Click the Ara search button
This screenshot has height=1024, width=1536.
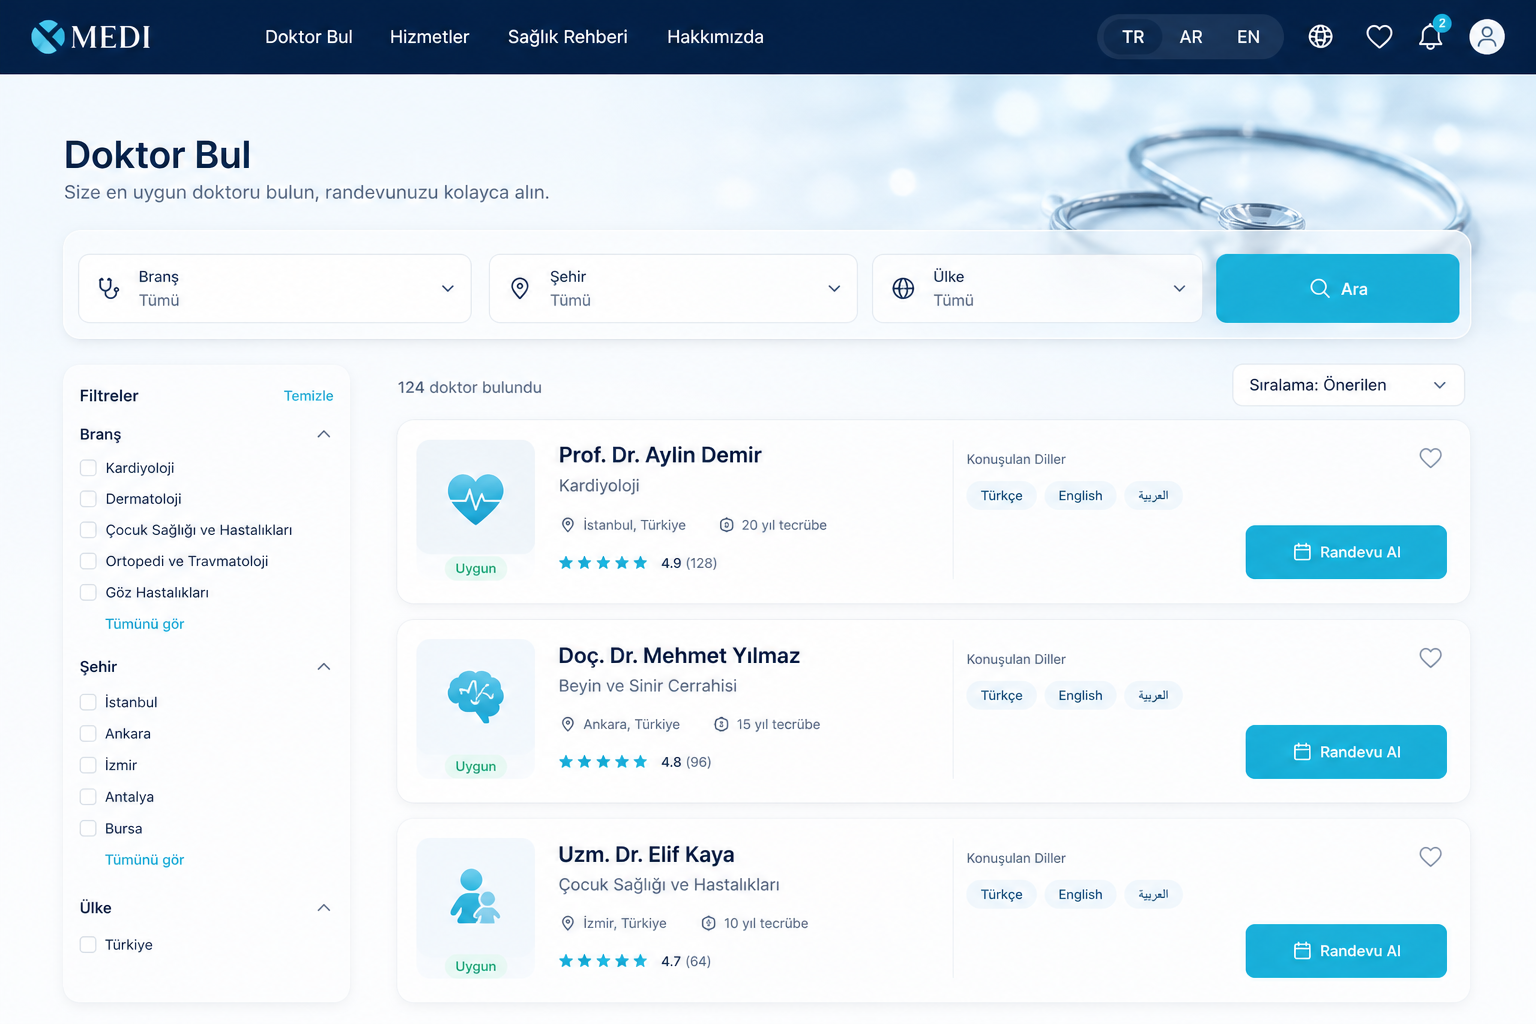click(x=1338, y=288)
